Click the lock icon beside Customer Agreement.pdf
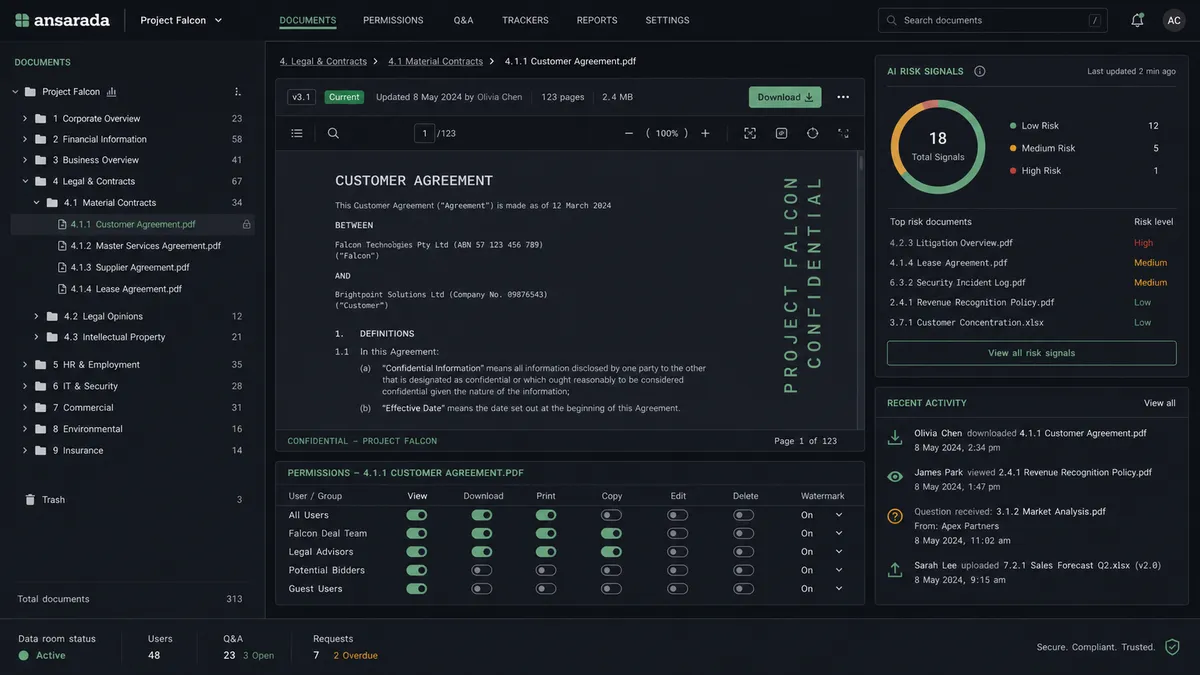 (x=246, y=224)
